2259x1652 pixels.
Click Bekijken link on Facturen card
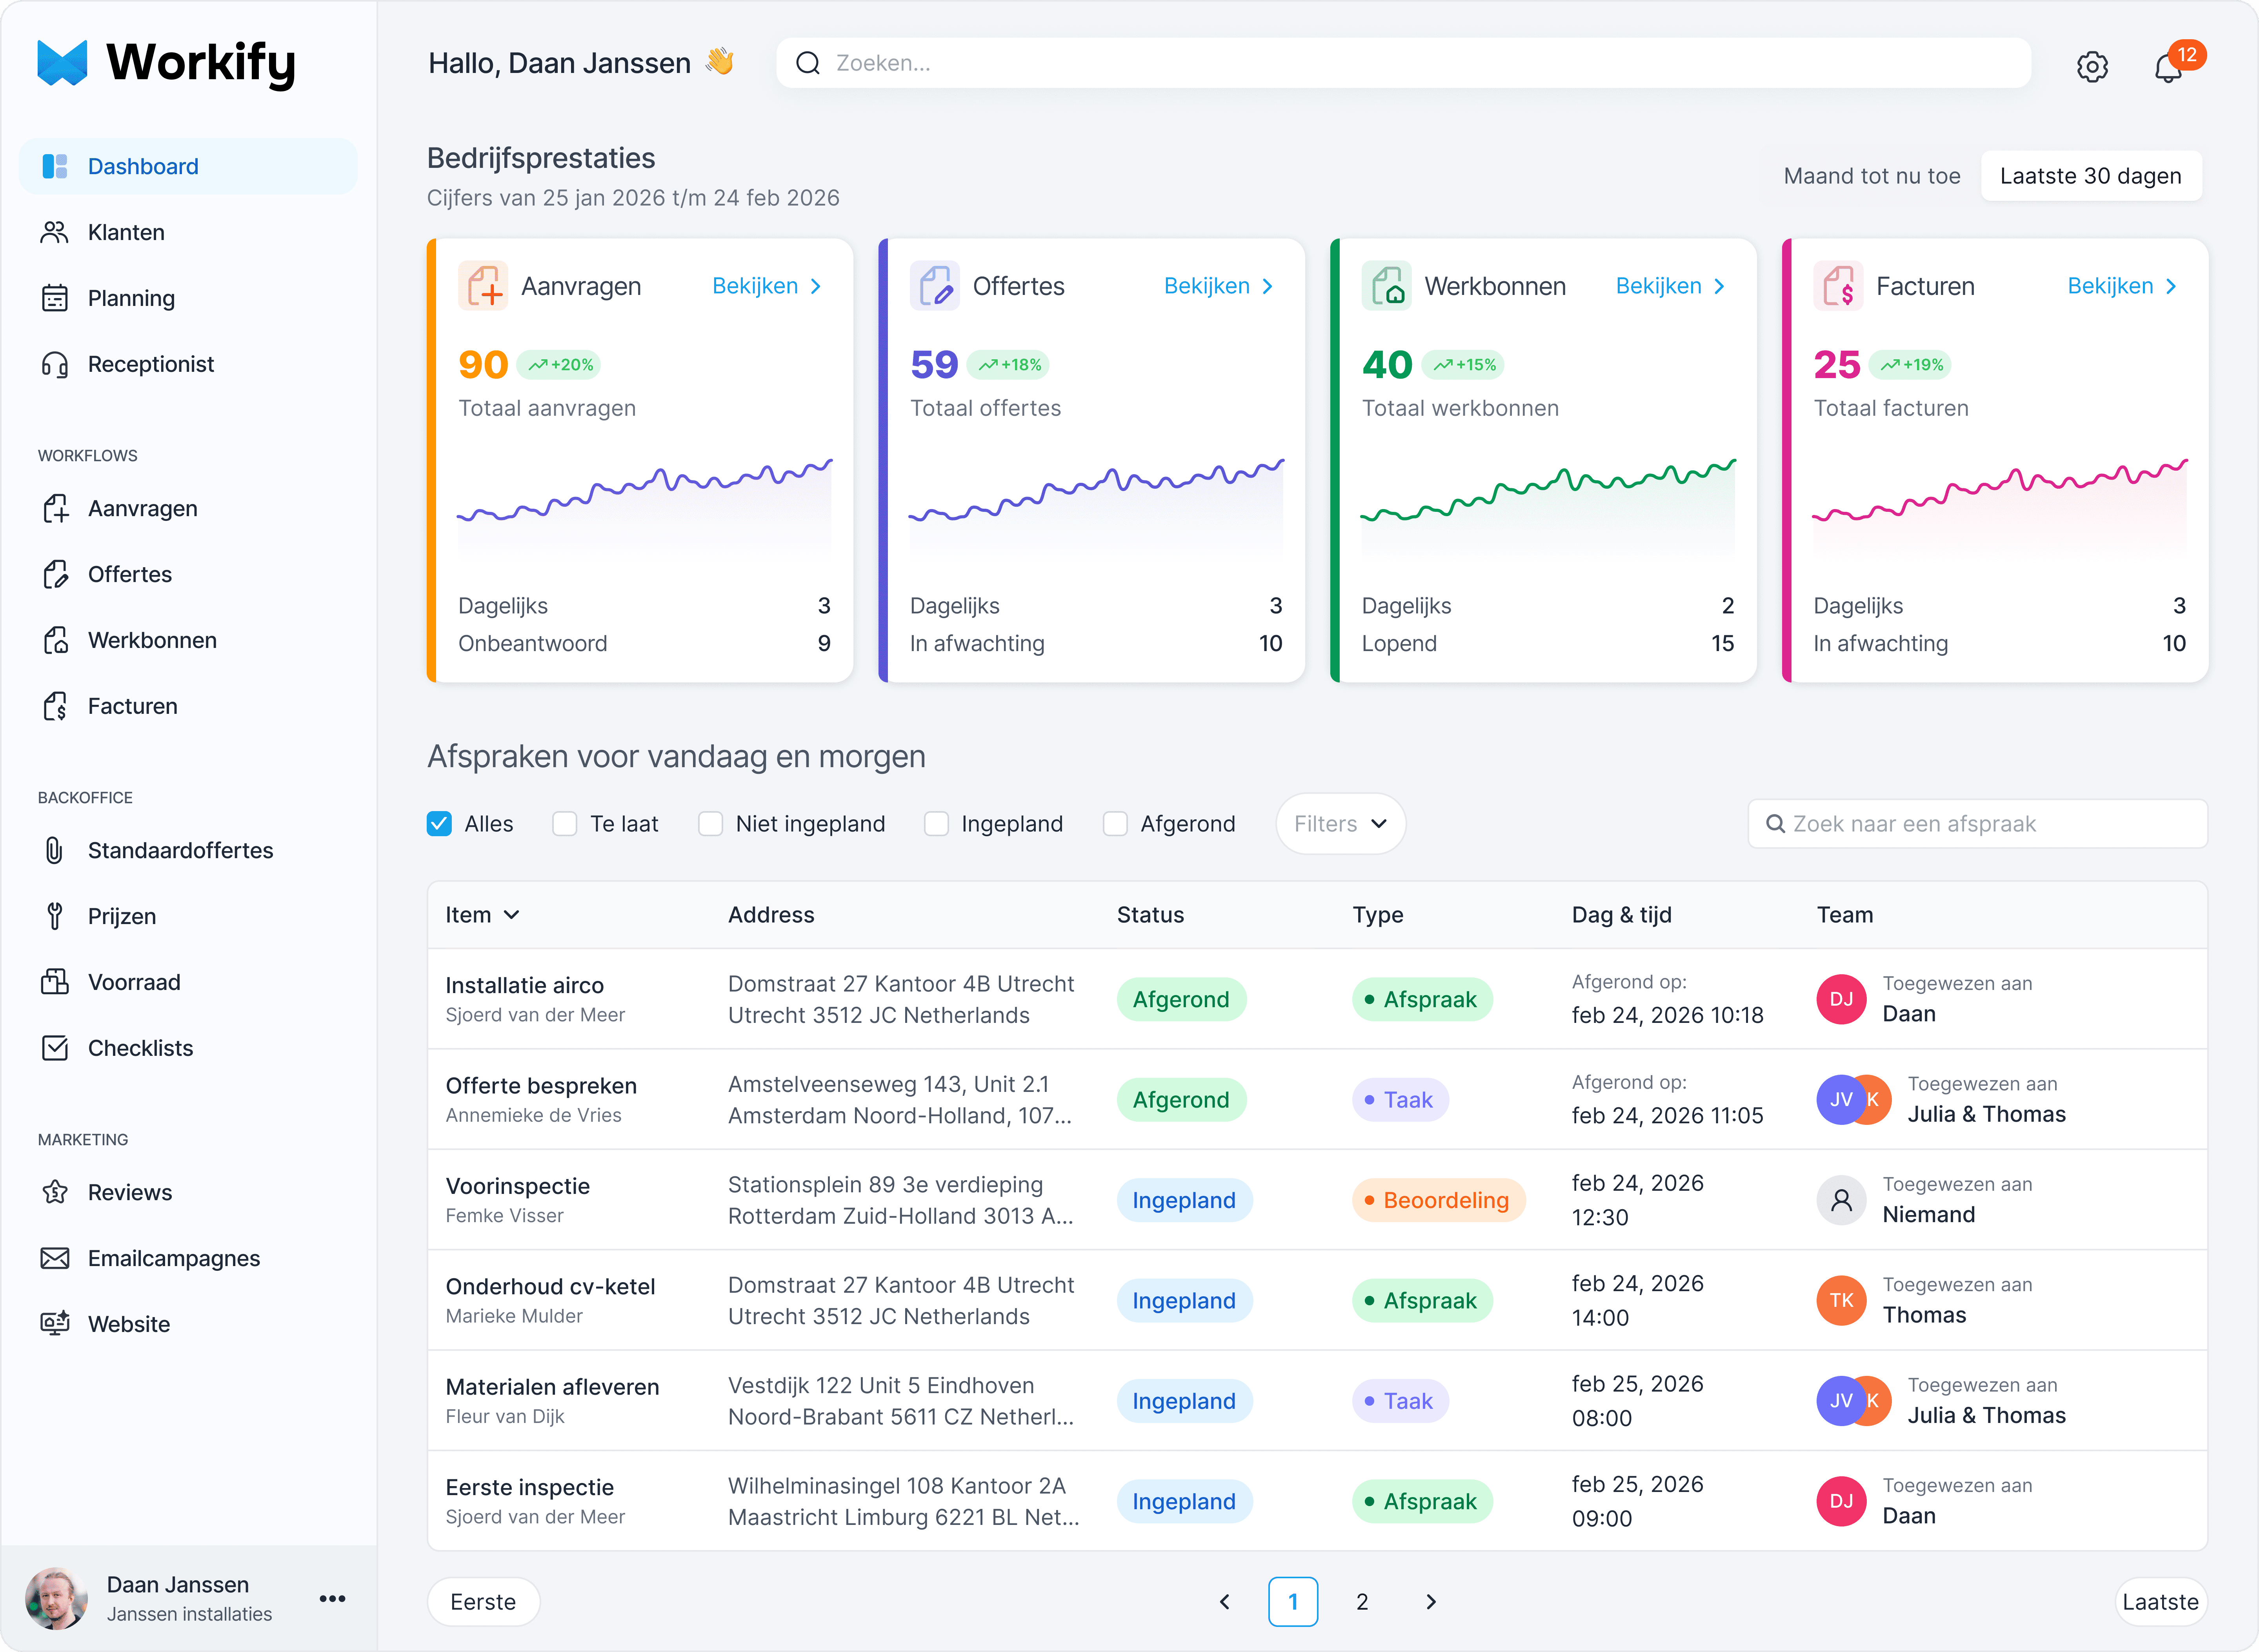[2123, 286]
